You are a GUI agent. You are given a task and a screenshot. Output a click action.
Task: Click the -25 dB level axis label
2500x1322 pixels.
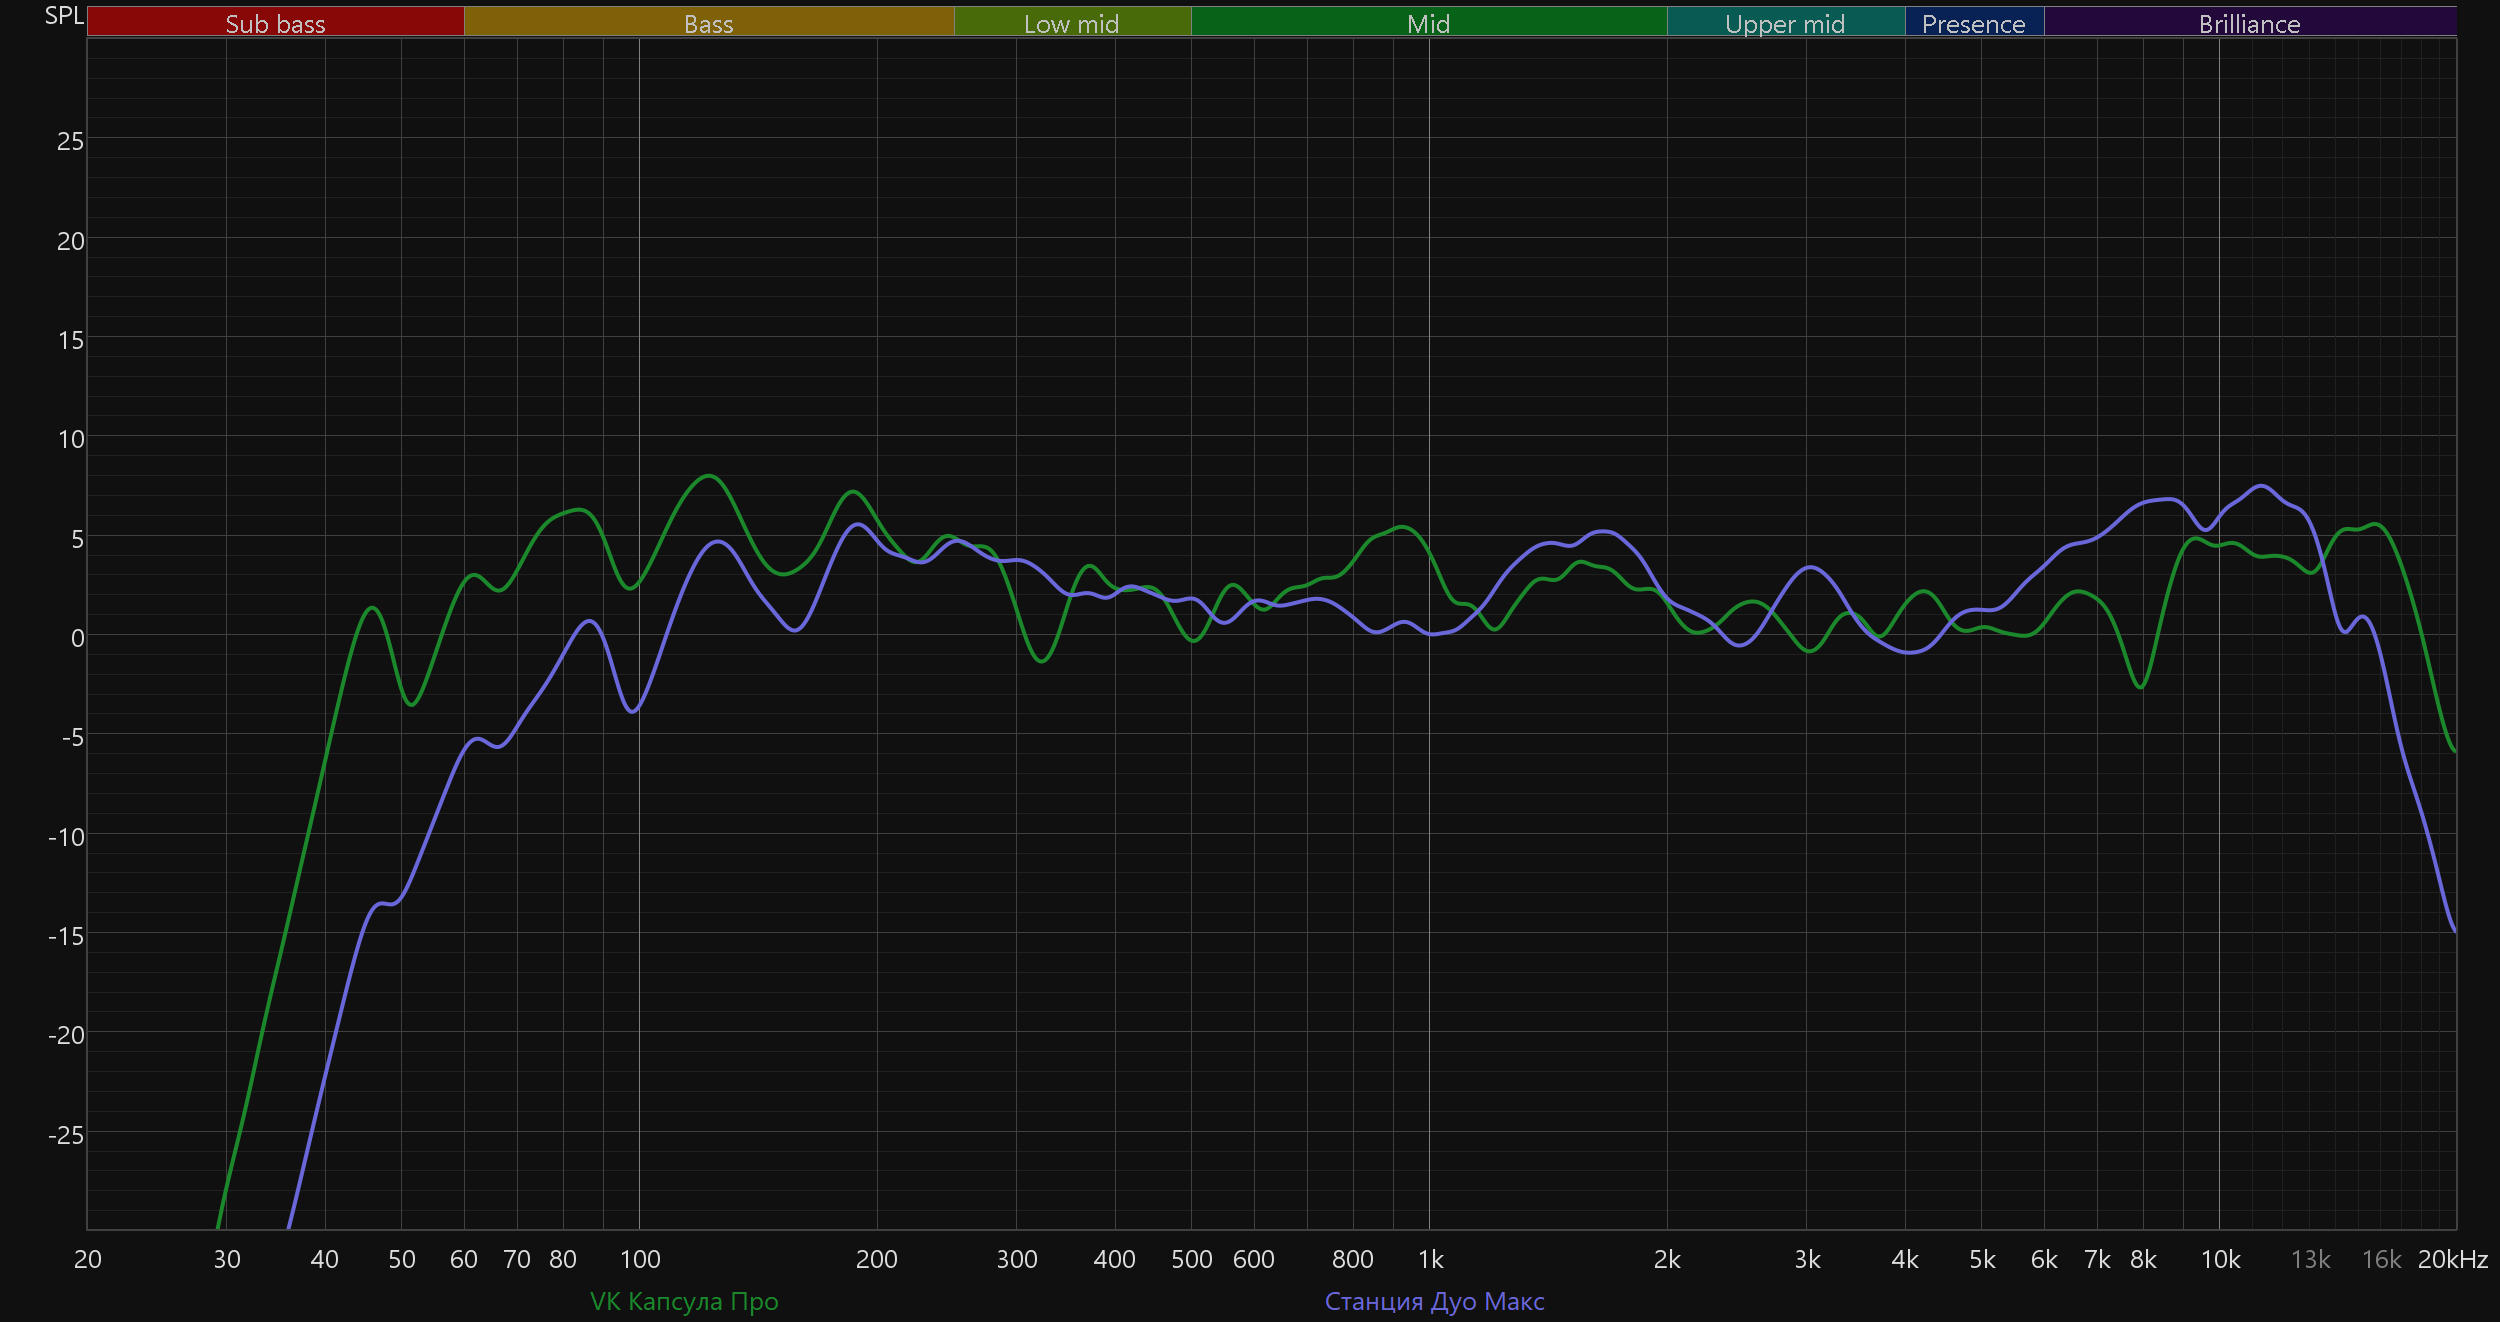pos(66,1134)
